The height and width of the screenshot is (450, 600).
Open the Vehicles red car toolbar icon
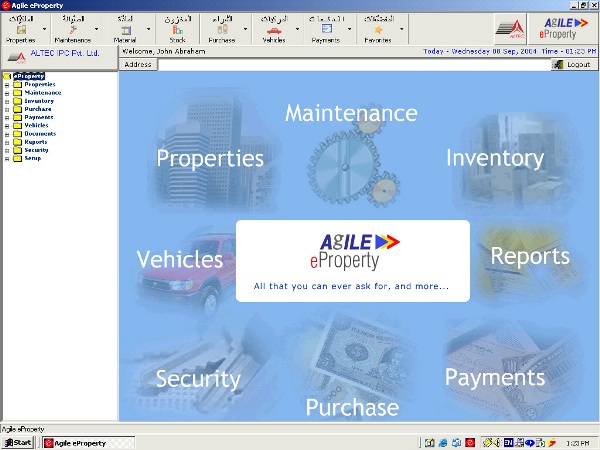[x=274, y=30]
